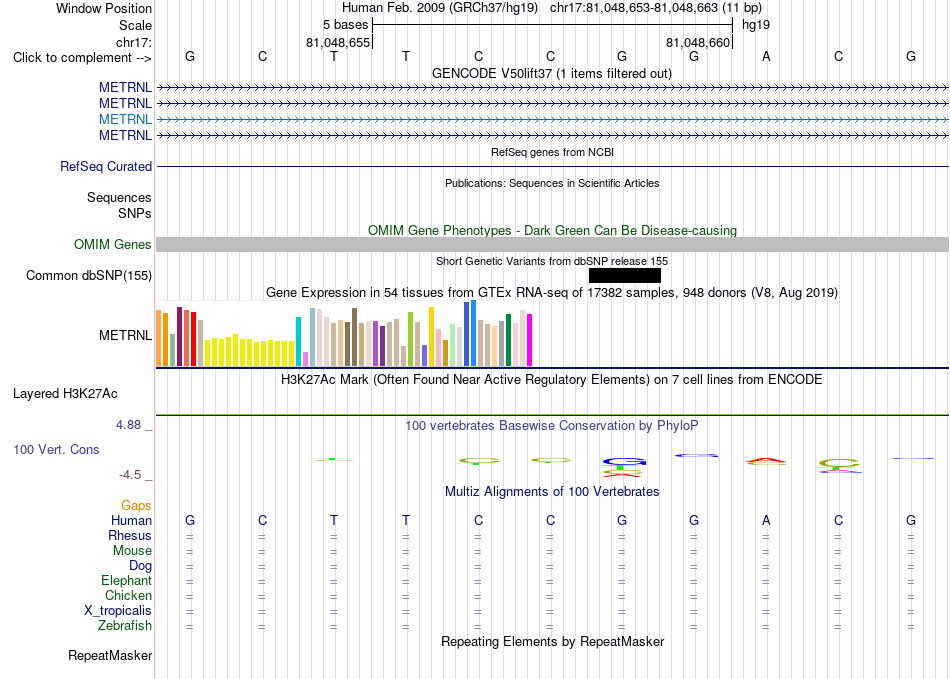Click the gray OMIM Genes bar
The width and height of the screenshot is (950, 679).
552,245
